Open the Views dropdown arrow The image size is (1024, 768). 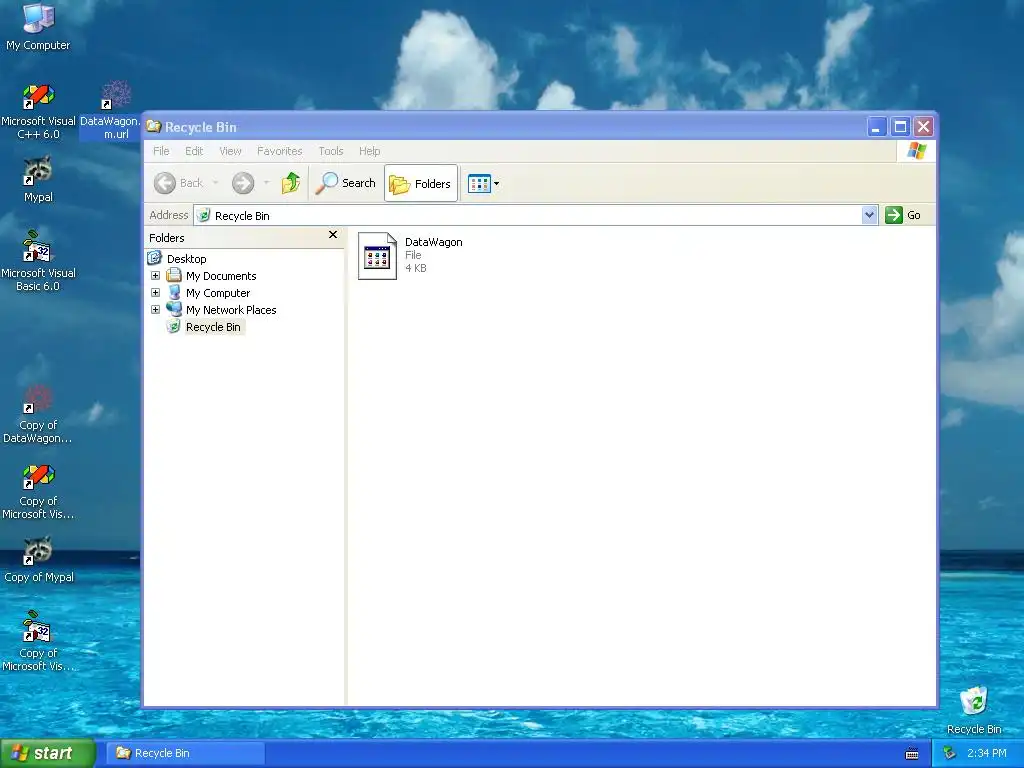tap(497, 184)
